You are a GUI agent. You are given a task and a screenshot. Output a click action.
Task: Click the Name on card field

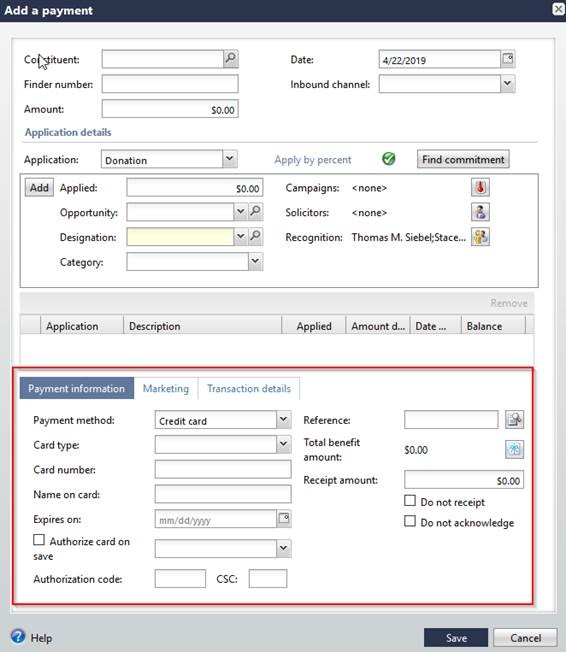223,494
